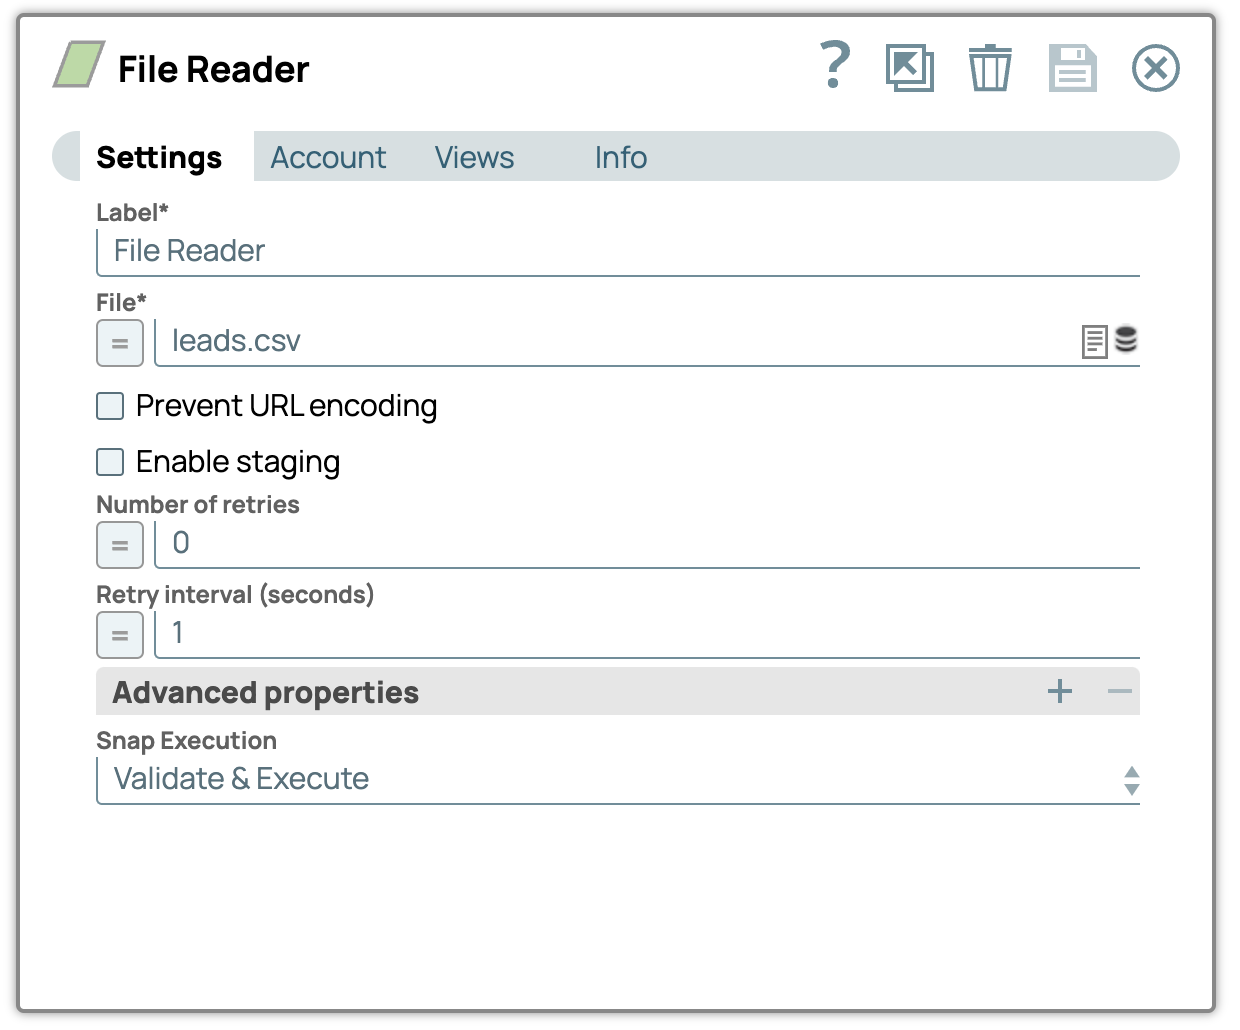Image resolution: width=1240 pixels, height=1030 pixels.
Task: Toggle expression button for Retry interval
Action: click(x=120, y=635)
